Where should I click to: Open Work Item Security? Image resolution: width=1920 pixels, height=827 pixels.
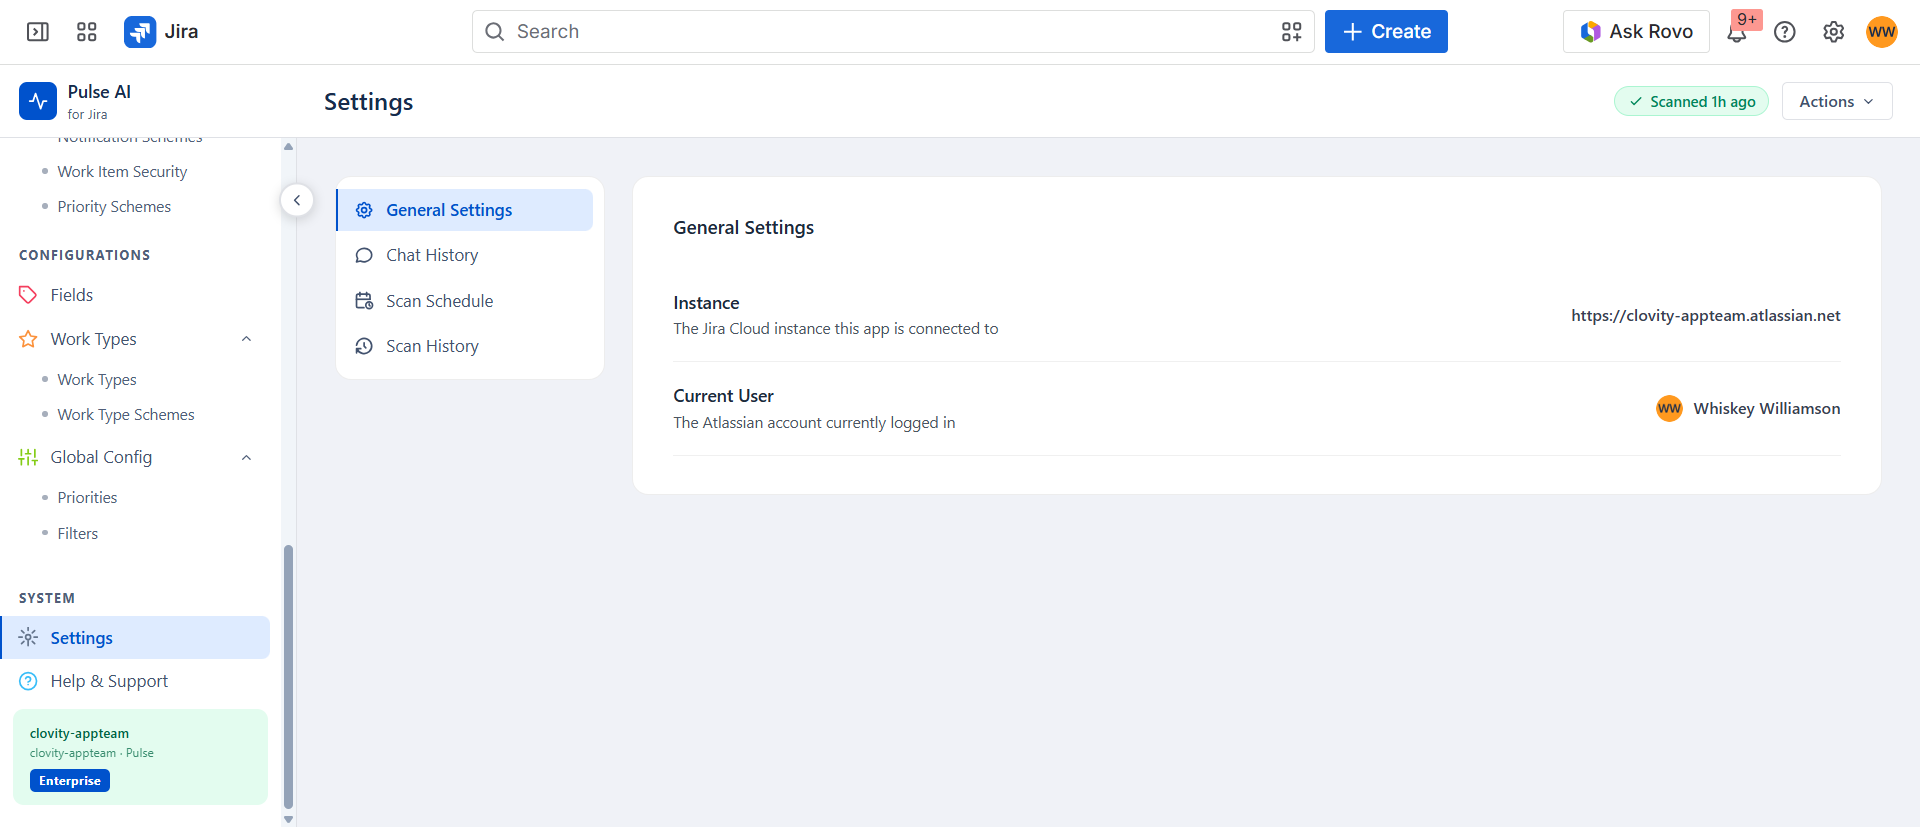122,172
